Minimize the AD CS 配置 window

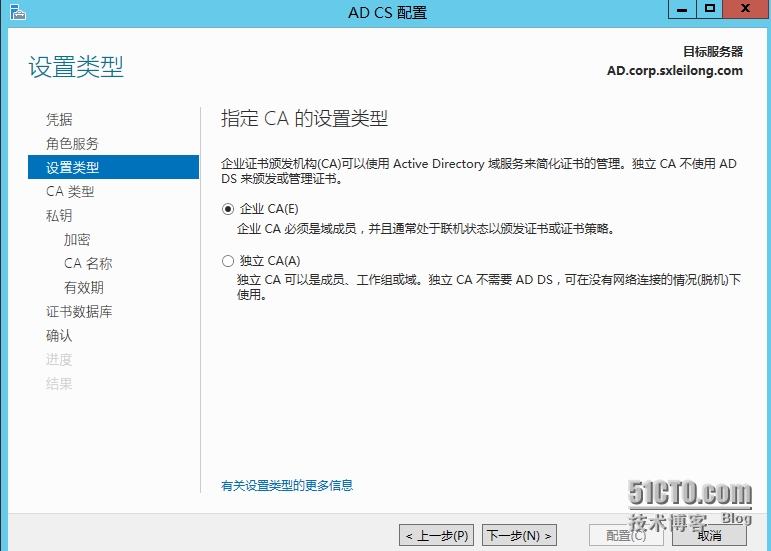[x=682, y=9]
